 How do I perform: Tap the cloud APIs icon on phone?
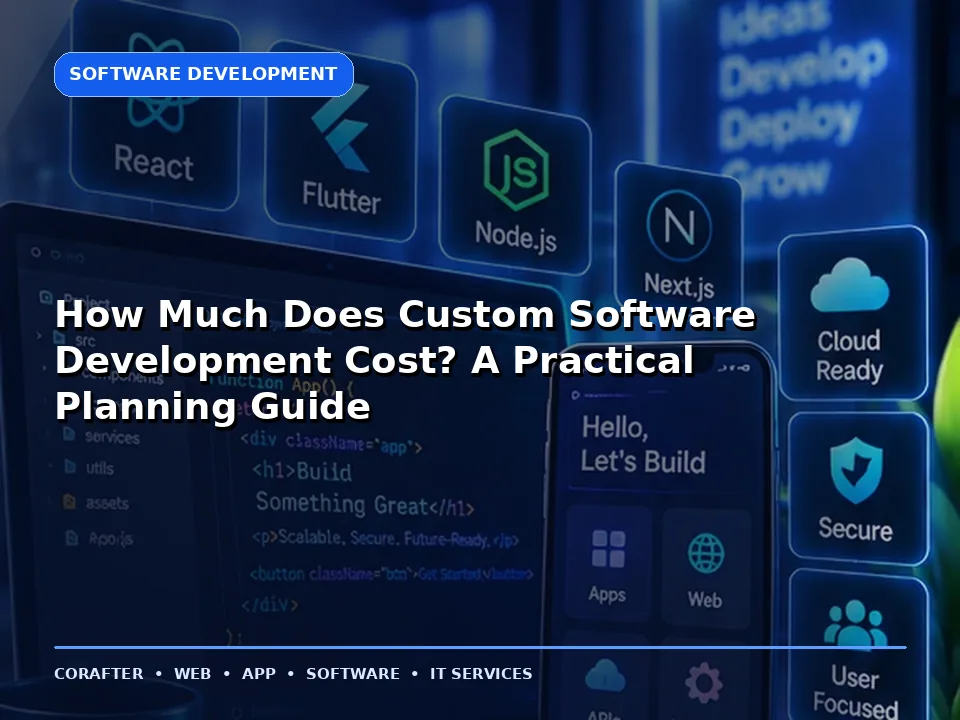(605, 677)
